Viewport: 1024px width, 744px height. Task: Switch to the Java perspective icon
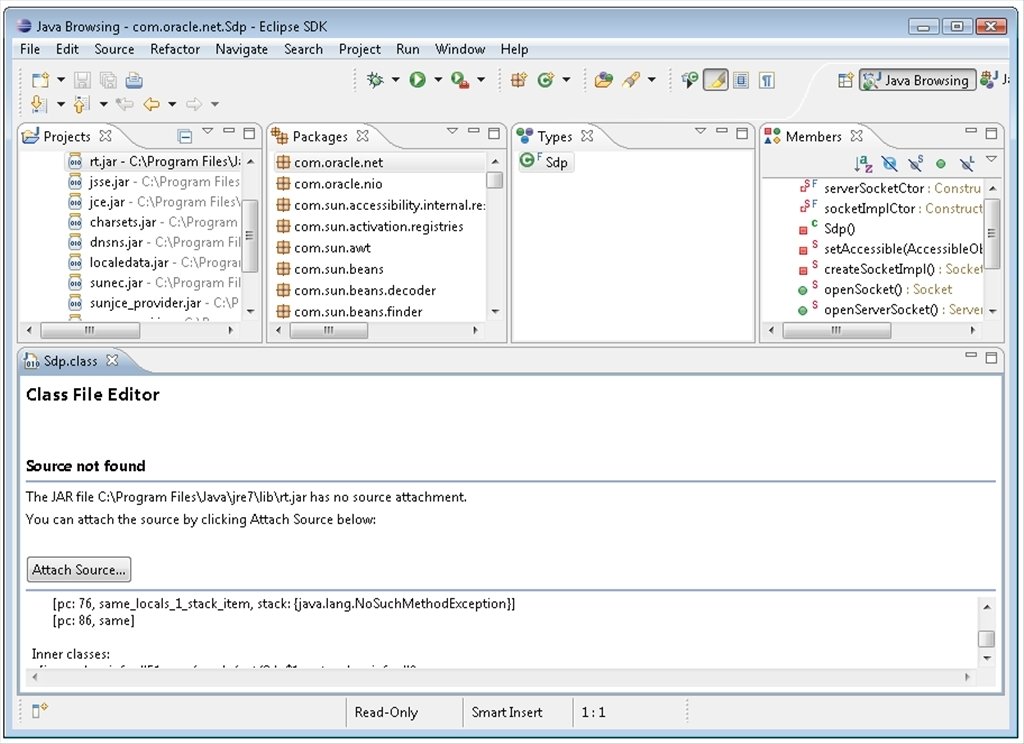pos(988,80)
